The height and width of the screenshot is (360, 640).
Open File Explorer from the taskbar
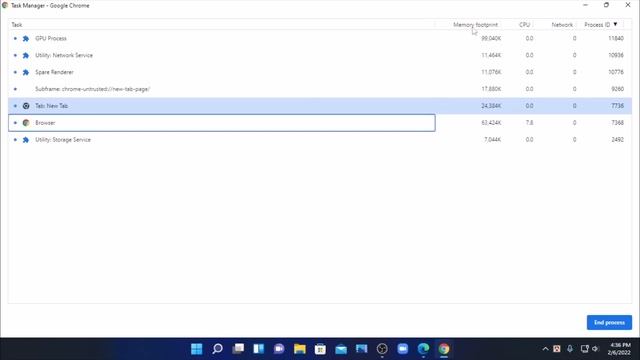tap(300, 349)
